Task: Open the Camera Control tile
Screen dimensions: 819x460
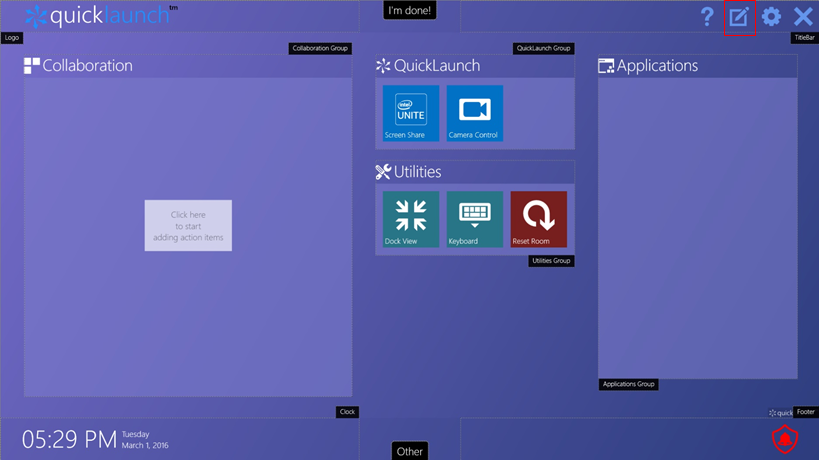Action: (x=475, y=113)
